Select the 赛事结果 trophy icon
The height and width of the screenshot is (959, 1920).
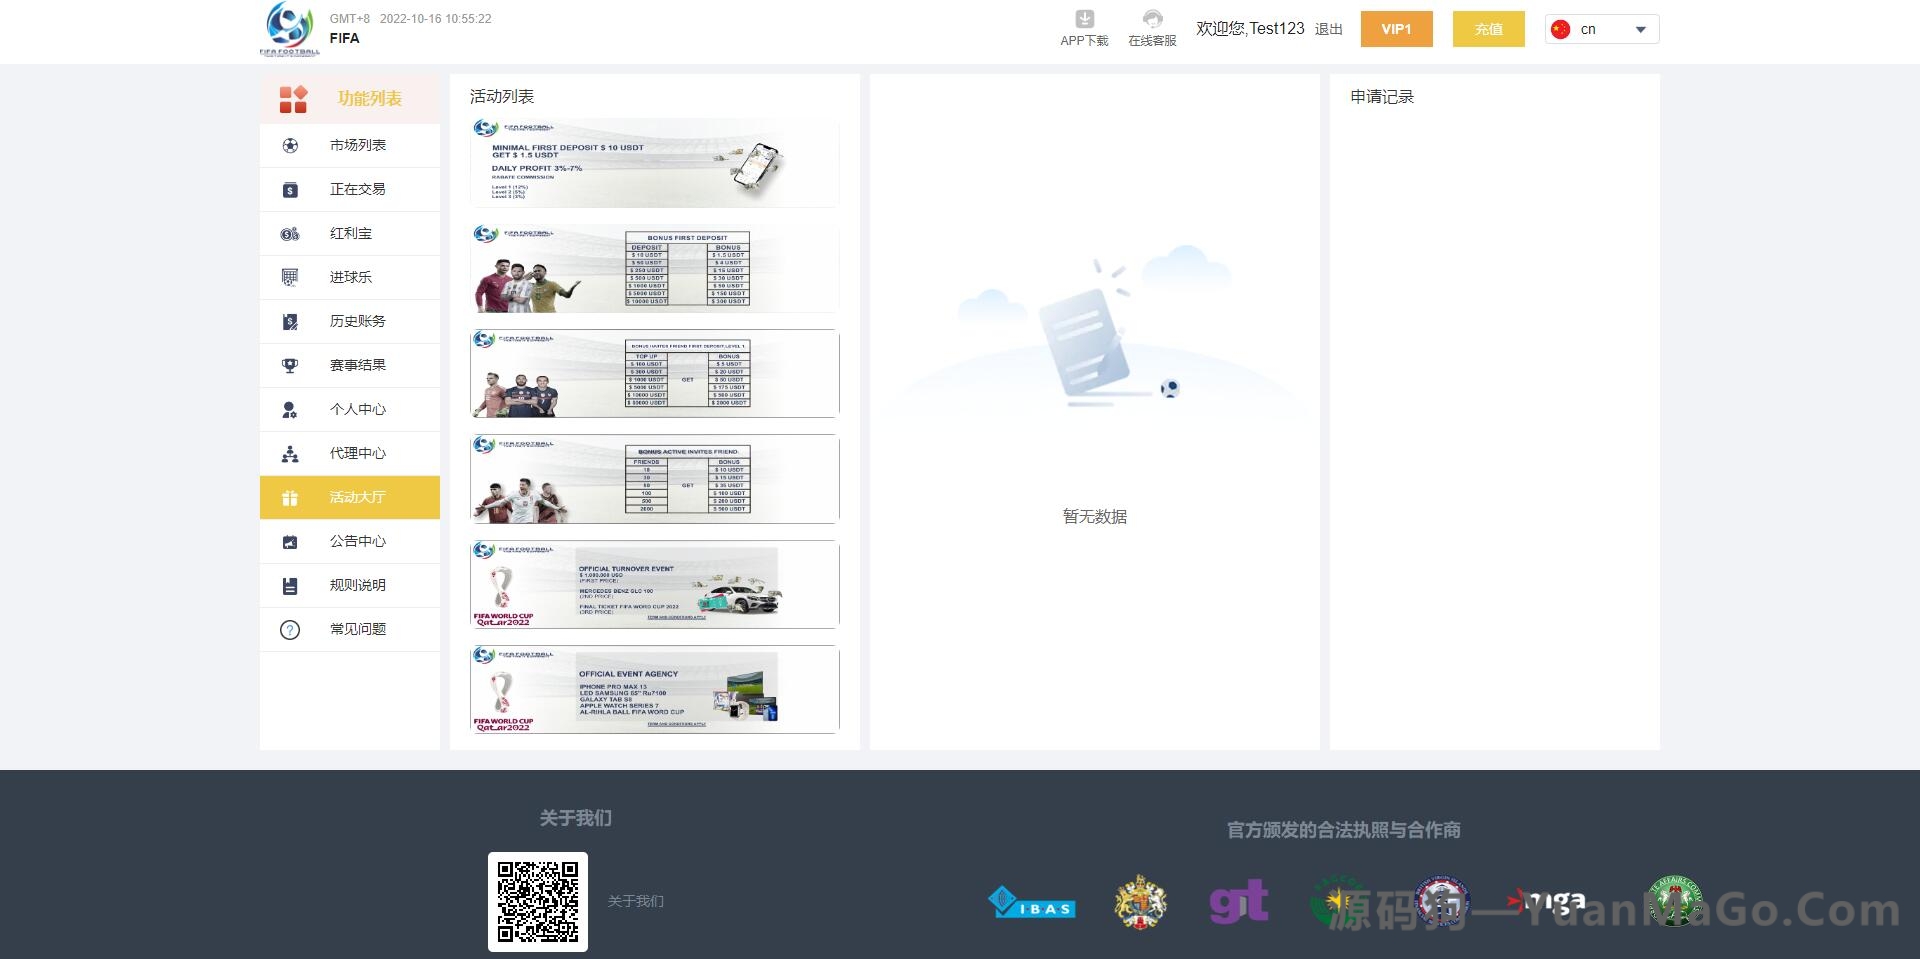(289, 365)
